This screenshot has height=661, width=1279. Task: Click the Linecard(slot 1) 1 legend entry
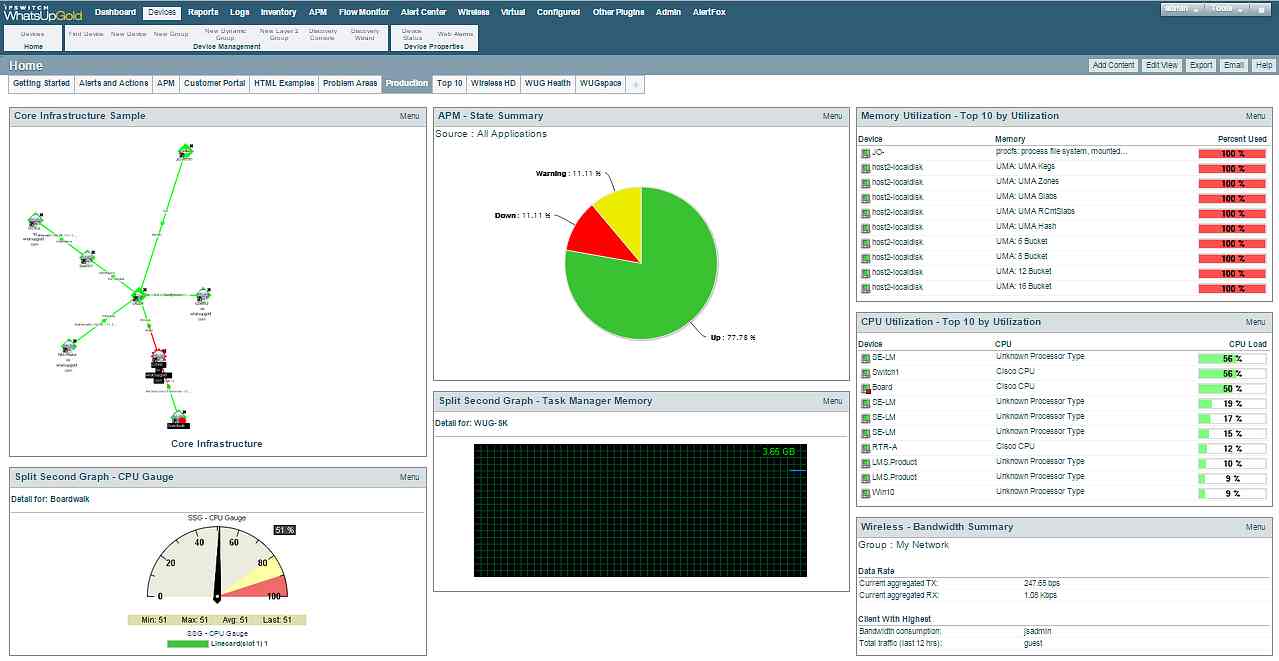218,643
